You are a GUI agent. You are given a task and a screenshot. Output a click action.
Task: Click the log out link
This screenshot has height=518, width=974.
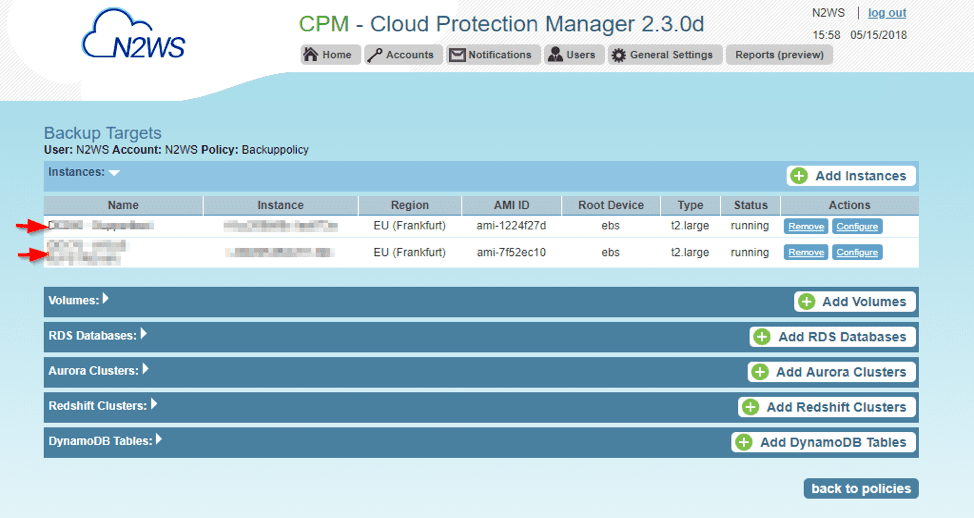pos(887,13)
